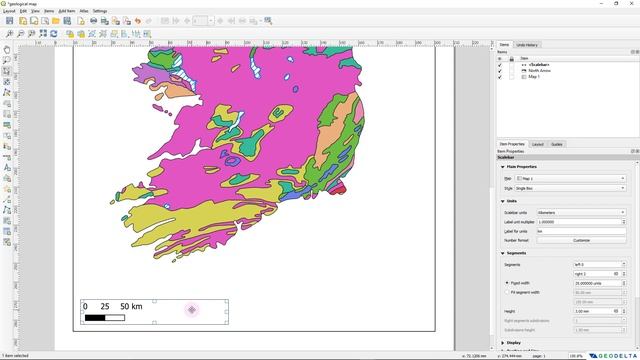Collapse the Segments section

(503, 253)
